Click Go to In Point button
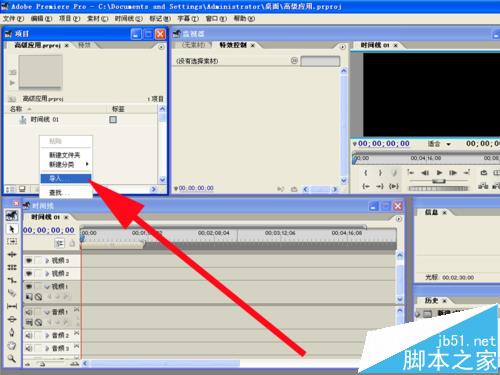The image size is (500, 375). (x=366, y=186)
